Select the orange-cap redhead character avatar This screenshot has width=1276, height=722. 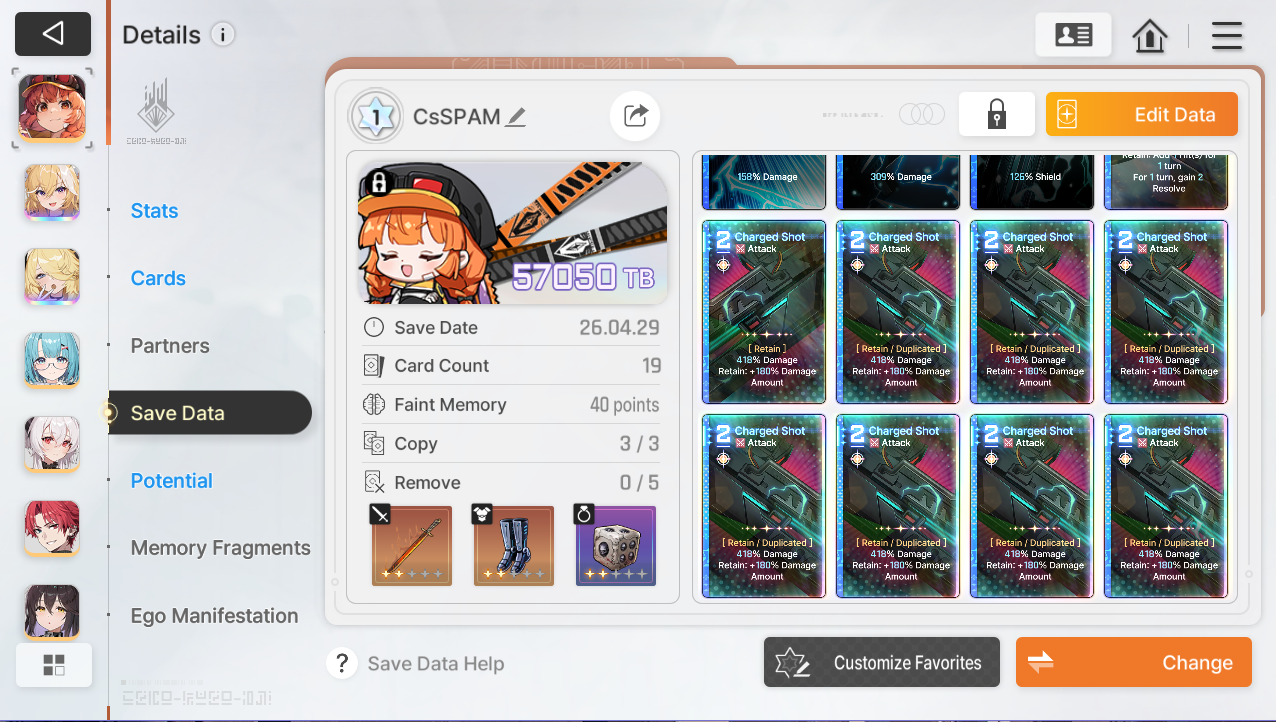pos(52,108)
